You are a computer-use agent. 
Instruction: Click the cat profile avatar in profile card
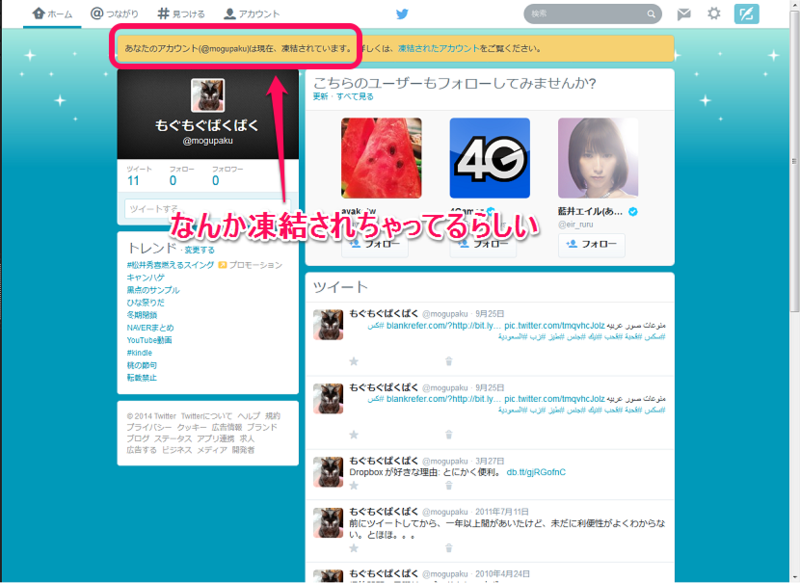tap(208, 95)
